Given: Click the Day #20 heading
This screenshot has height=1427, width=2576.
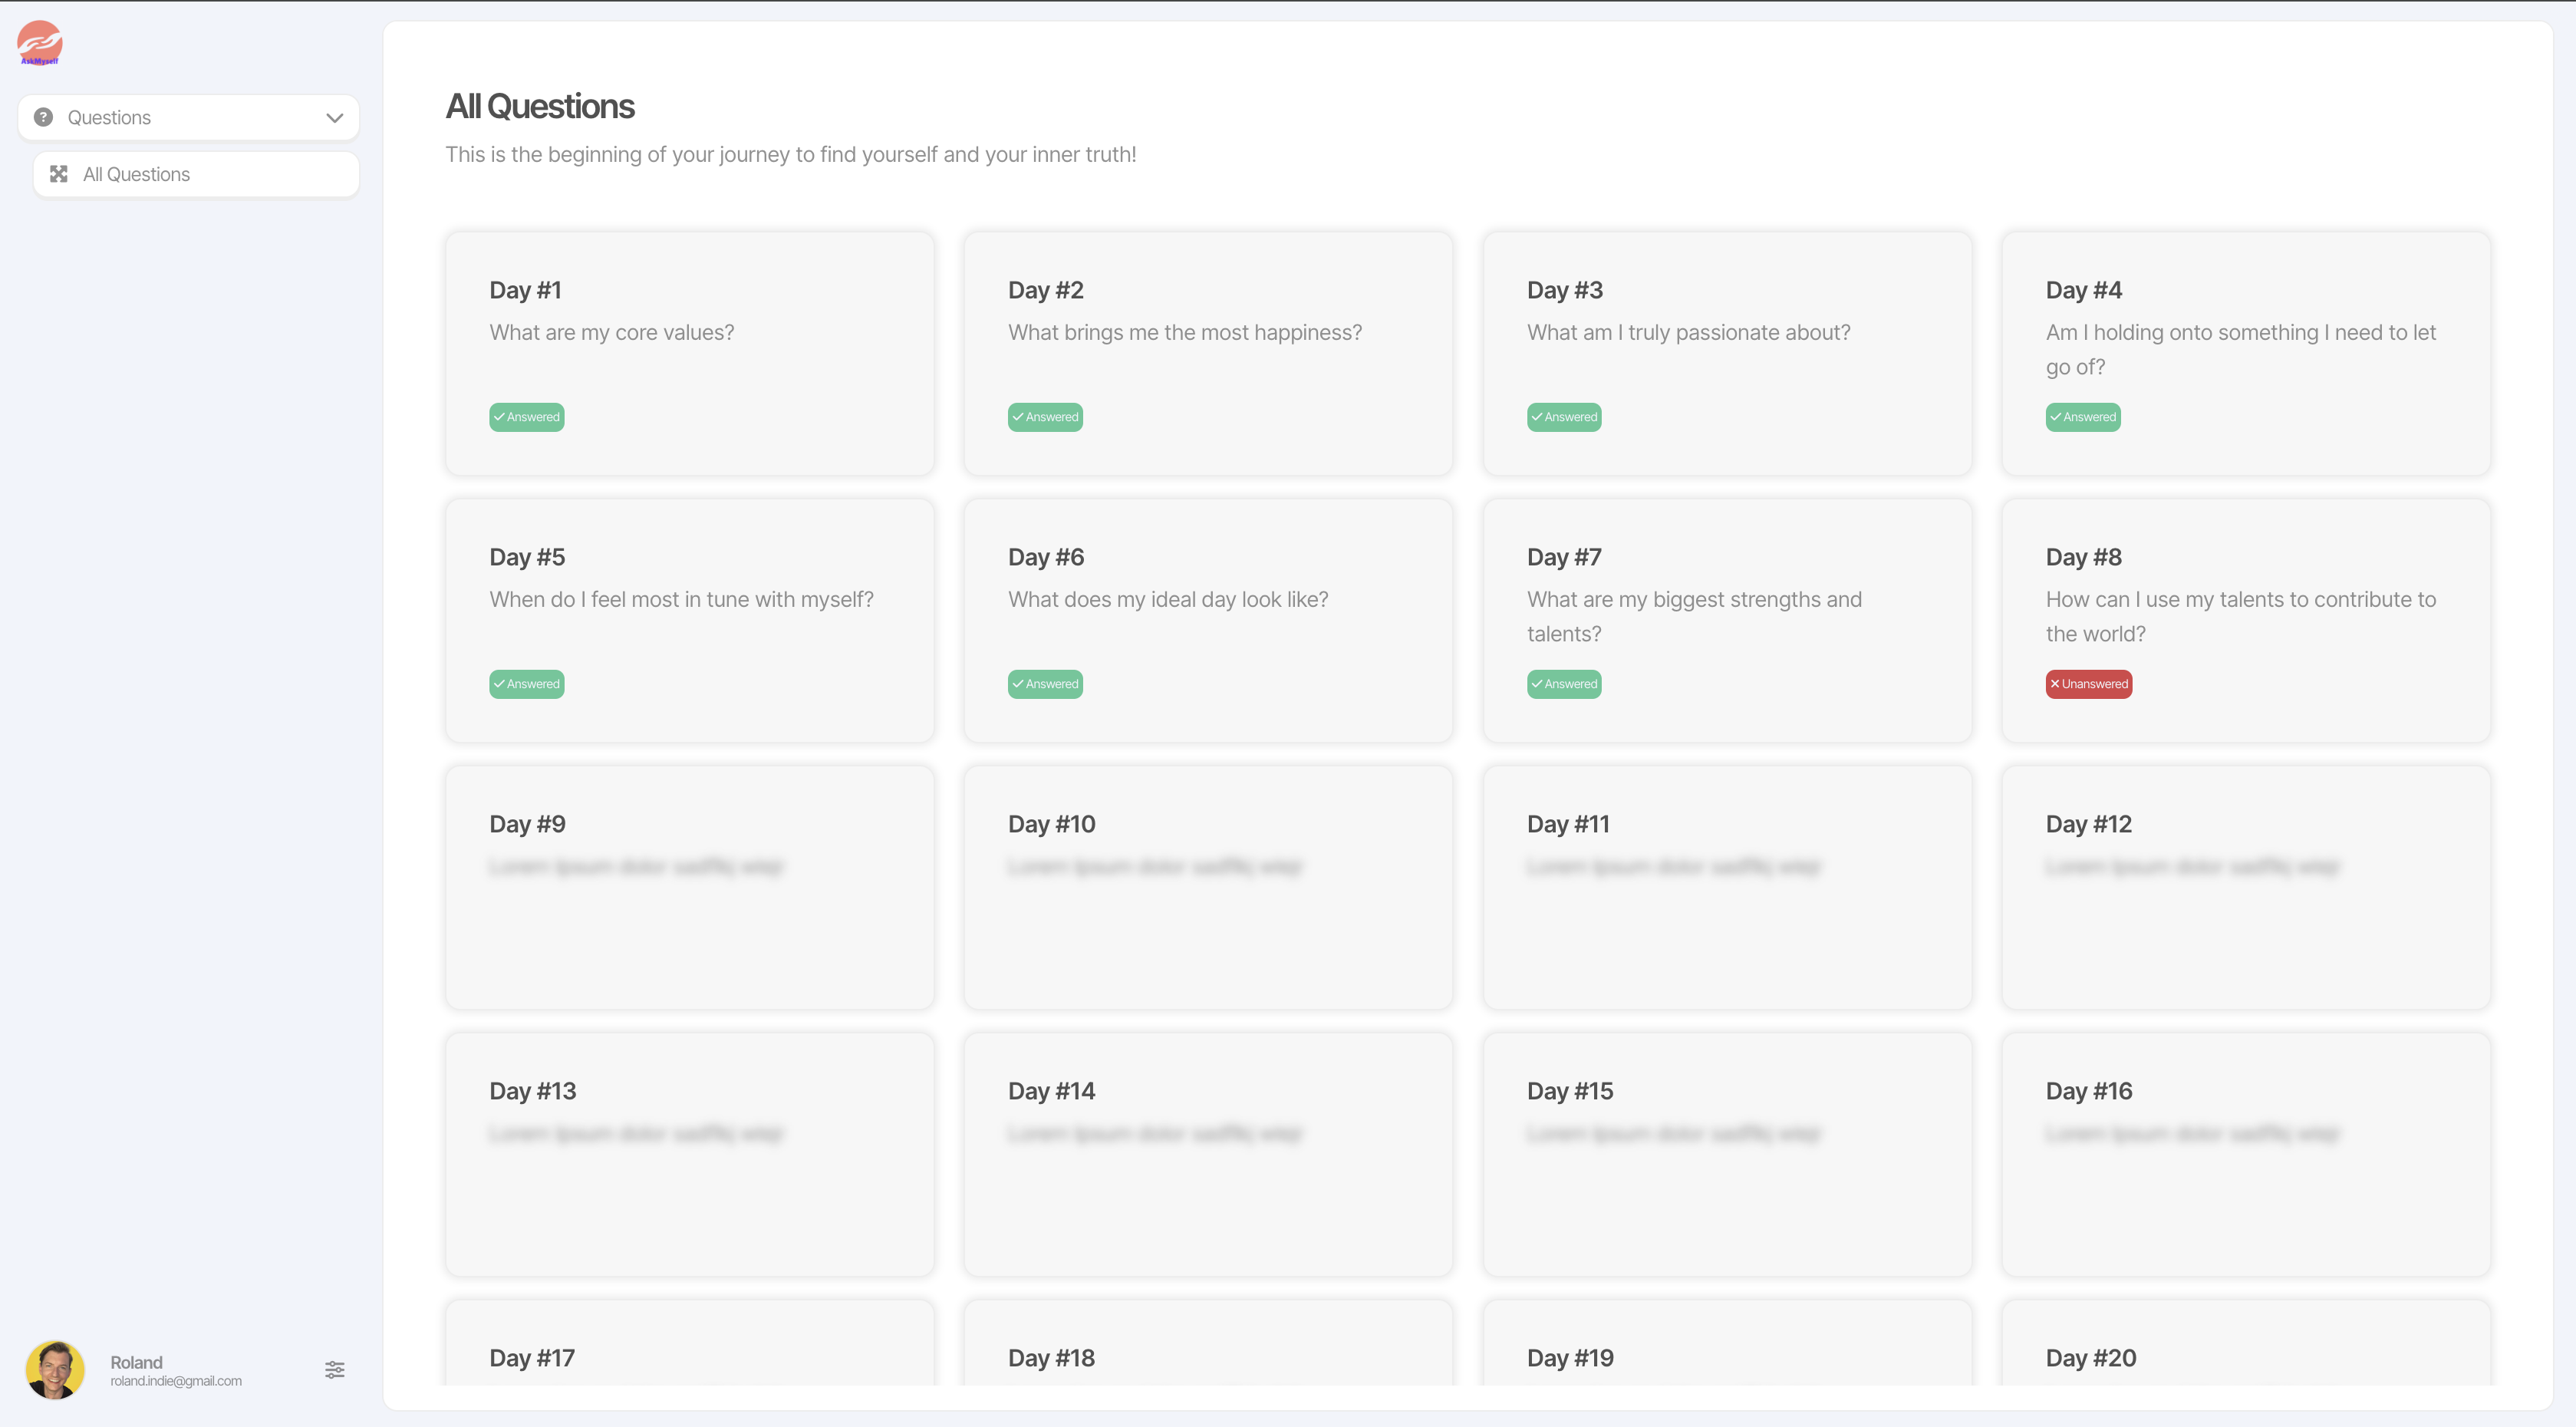Looking at the screenshot, I should [x=2091, y=1358].
